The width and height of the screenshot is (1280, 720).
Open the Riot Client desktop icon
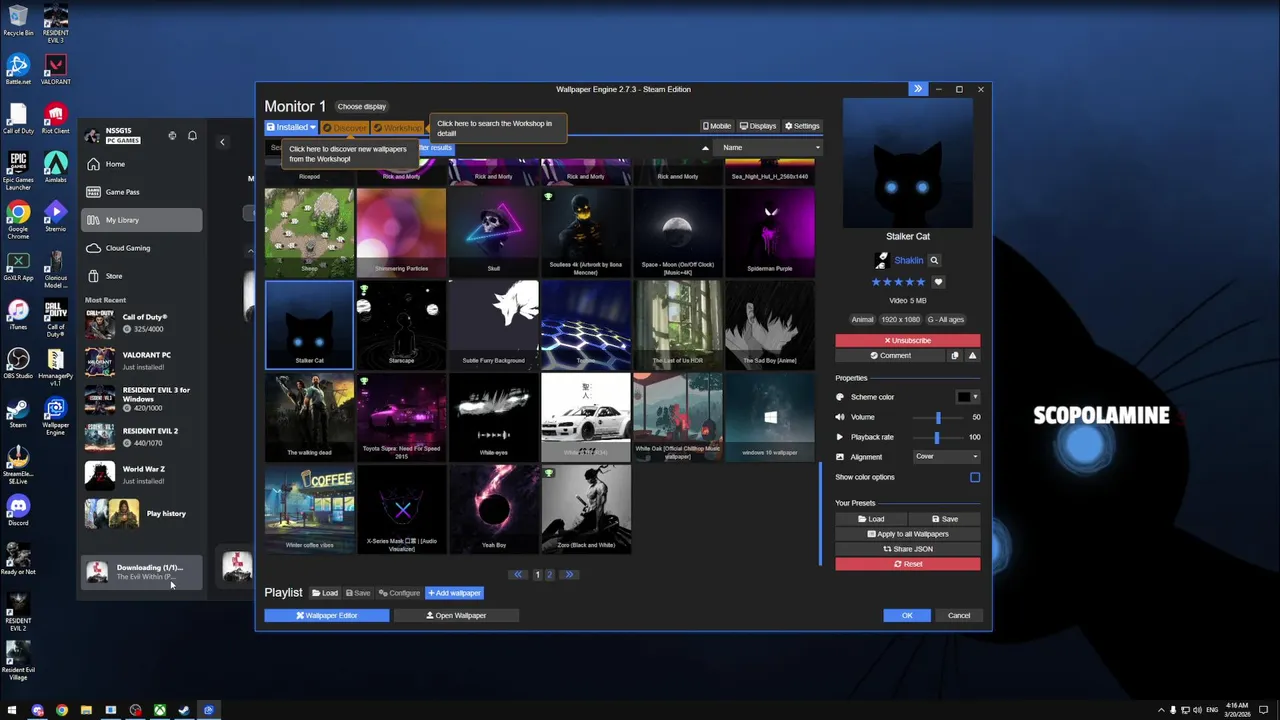point(56,118)
